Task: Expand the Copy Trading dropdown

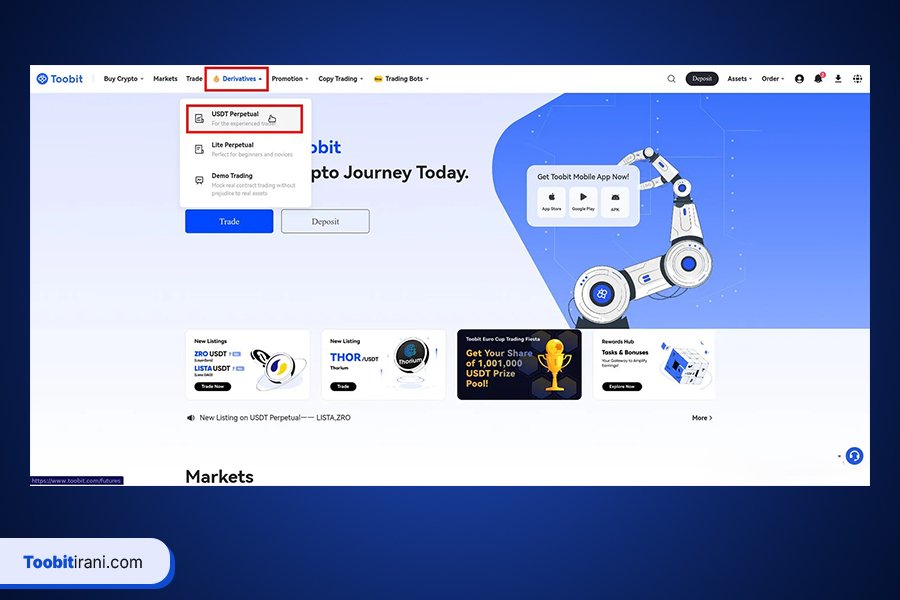Action: pos(340,79)
